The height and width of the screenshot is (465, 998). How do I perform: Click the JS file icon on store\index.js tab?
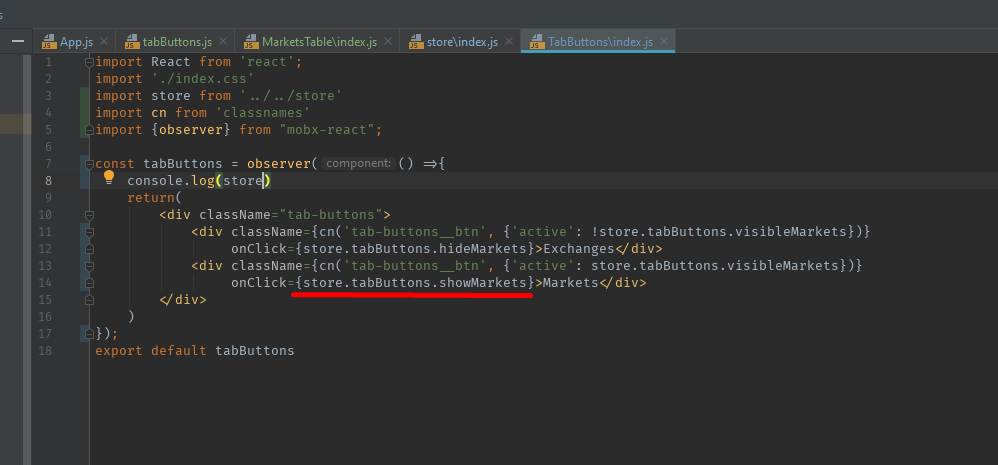tap(416, 42)
